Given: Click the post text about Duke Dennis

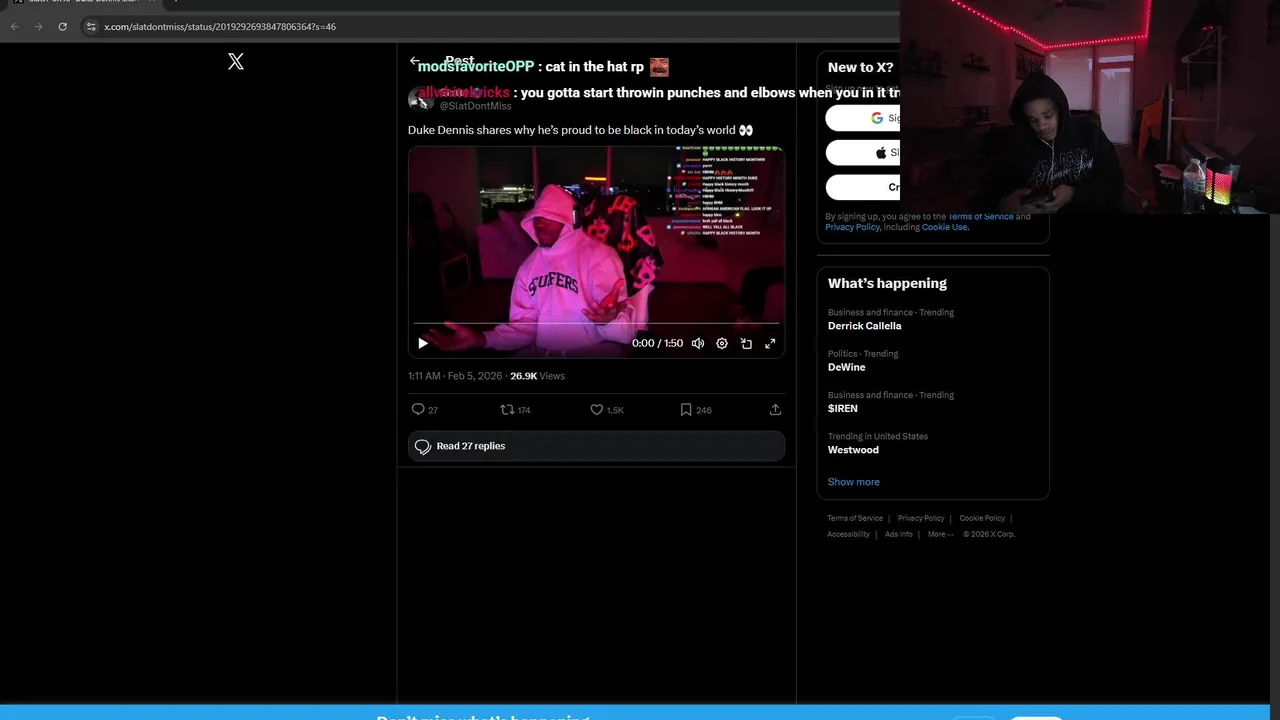Looking at the screenshot, I should 580,130.
